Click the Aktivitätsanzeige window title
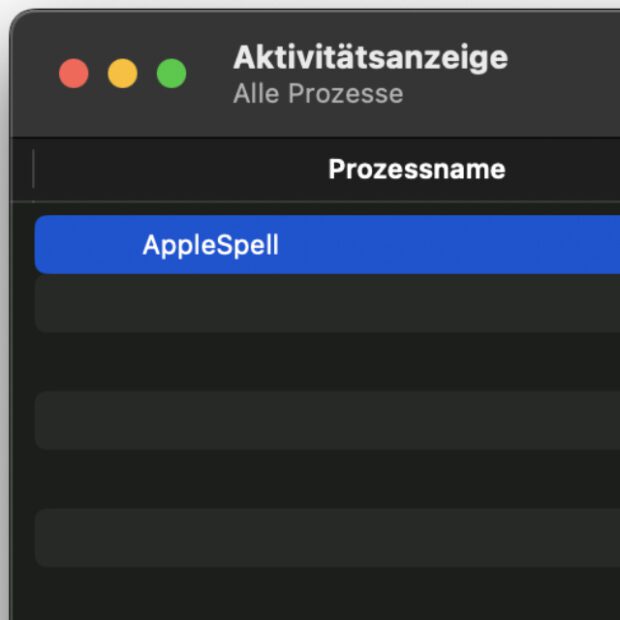The width and height of the screenshot is (620, 620). [x=370, y=58]
